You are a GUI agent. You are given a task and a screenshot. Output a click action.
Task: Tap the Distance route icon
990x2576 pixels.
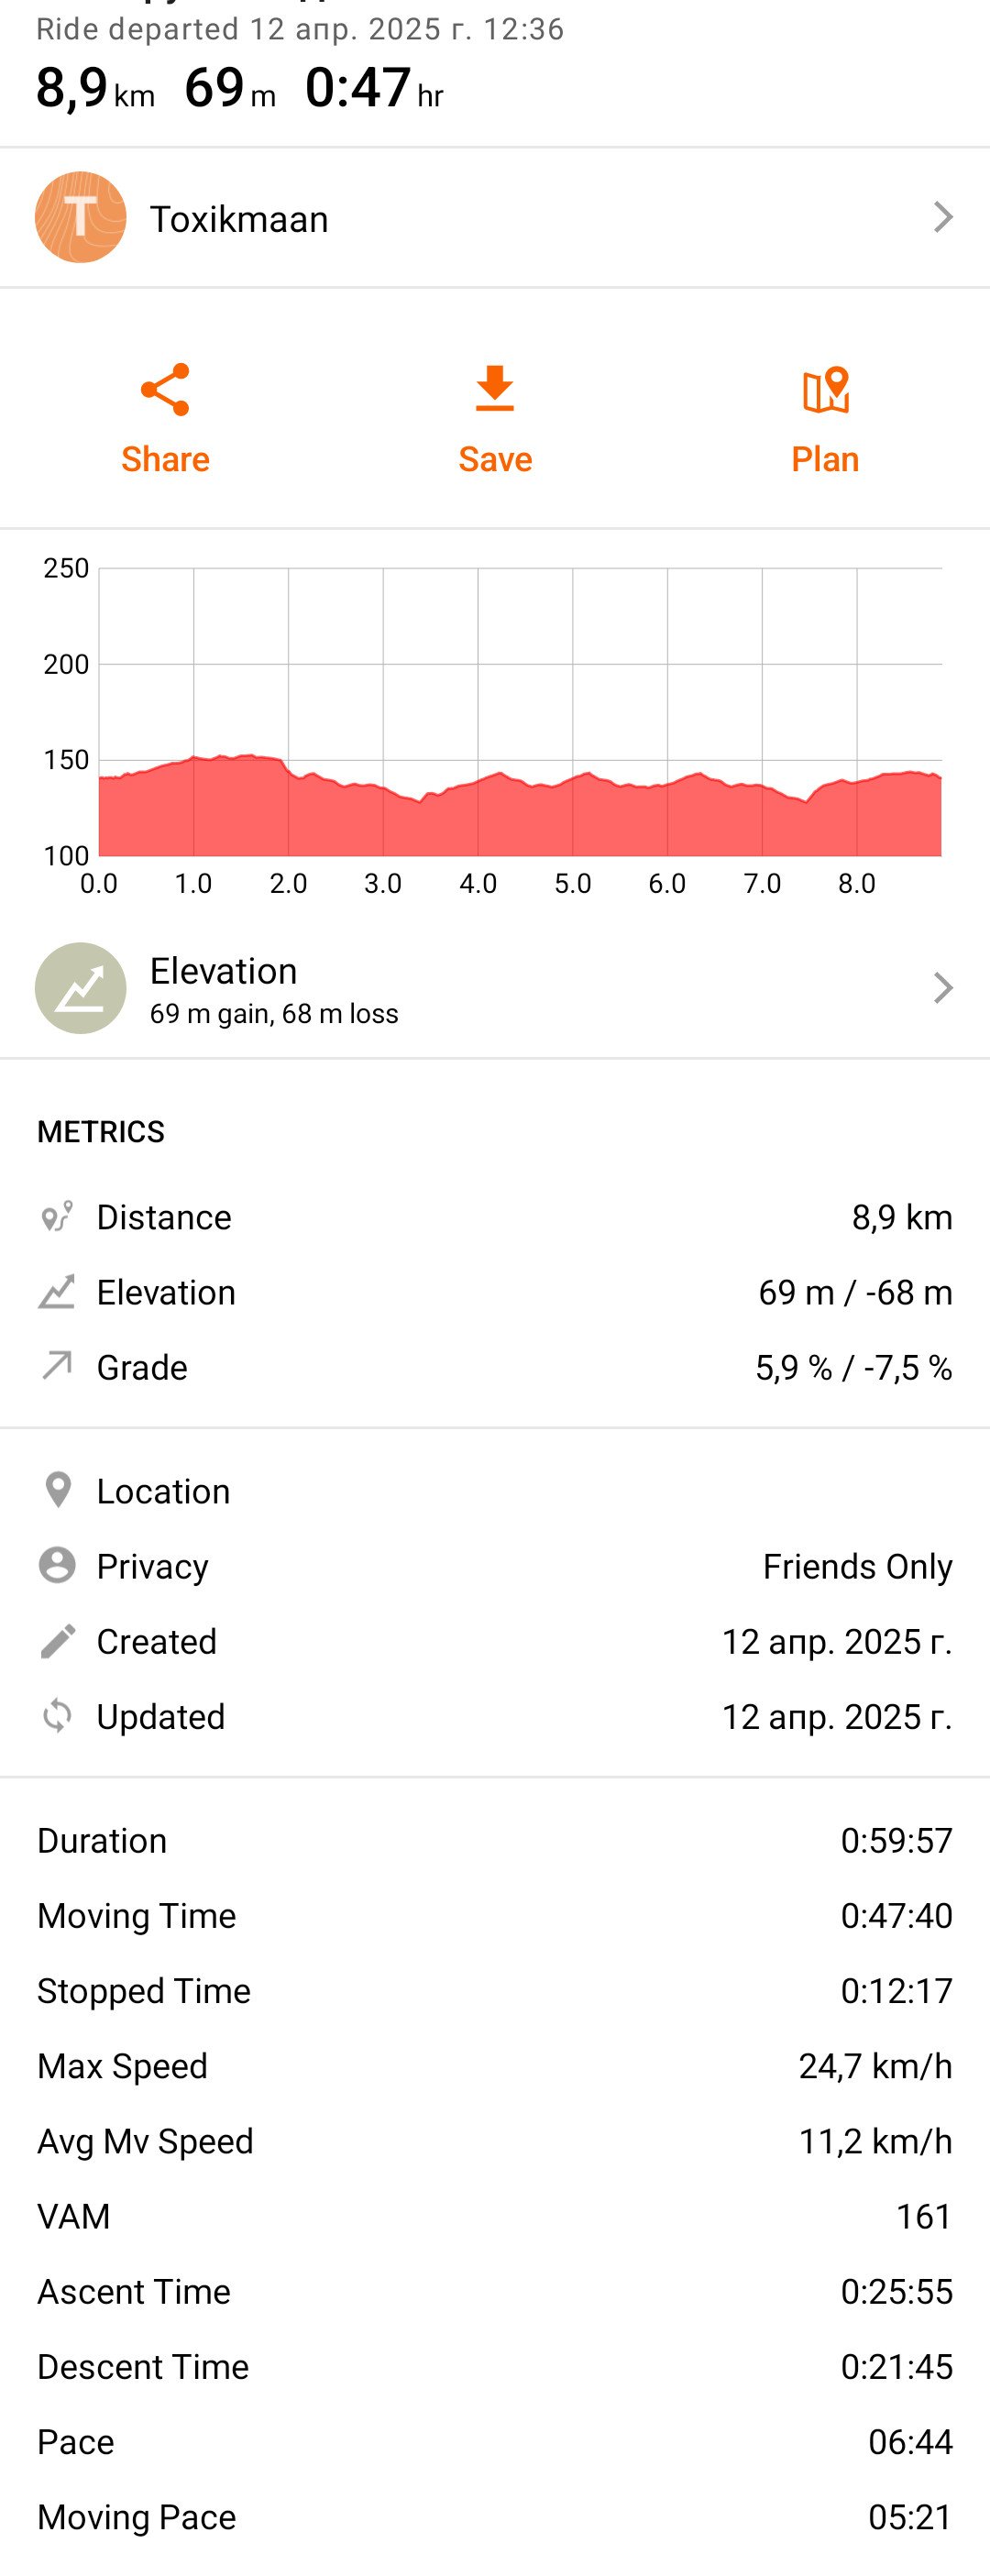(57, 1217)
